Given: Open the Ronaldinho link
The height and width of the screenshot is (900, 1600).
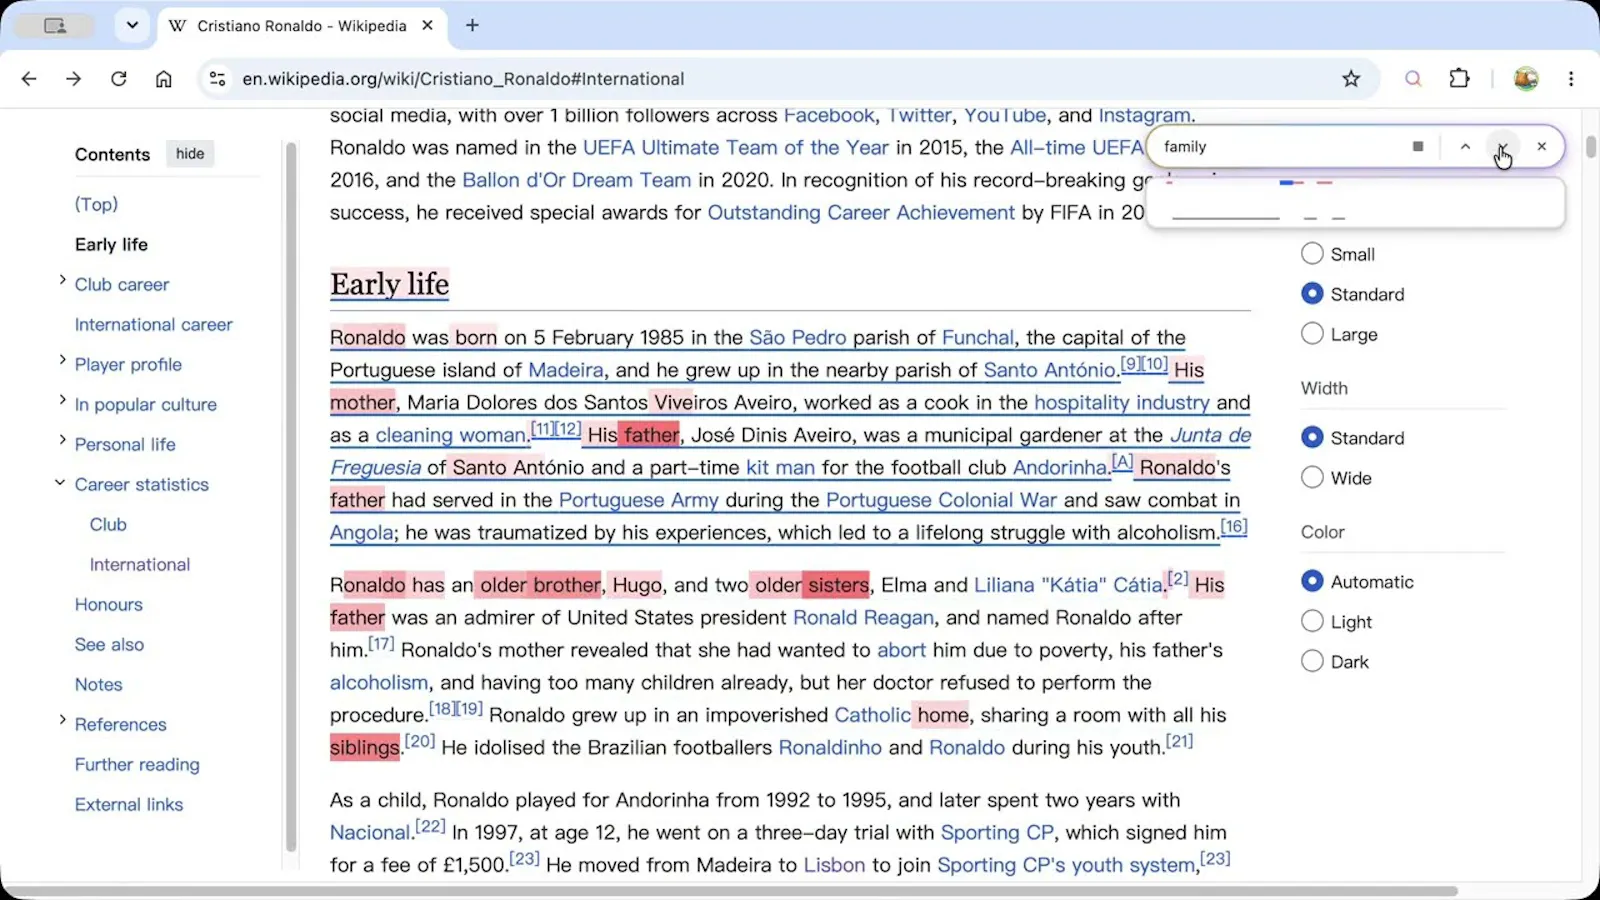Looking at the screenshot, I should [x=830, y=747].
